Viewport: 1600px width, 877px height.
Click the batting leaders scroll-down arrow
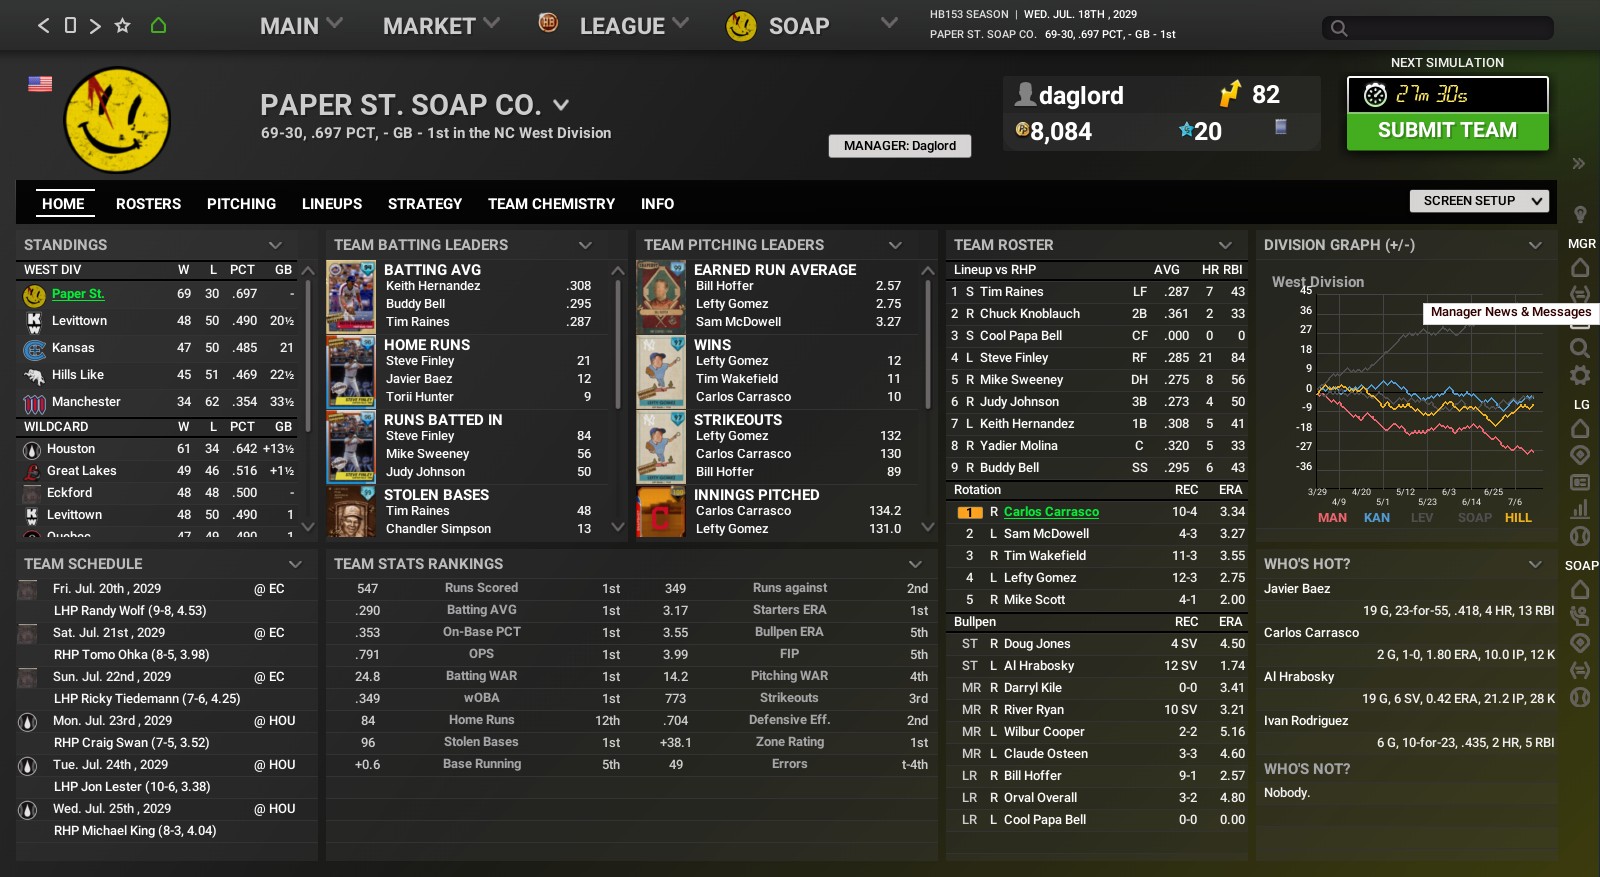(x=618, y=526)
